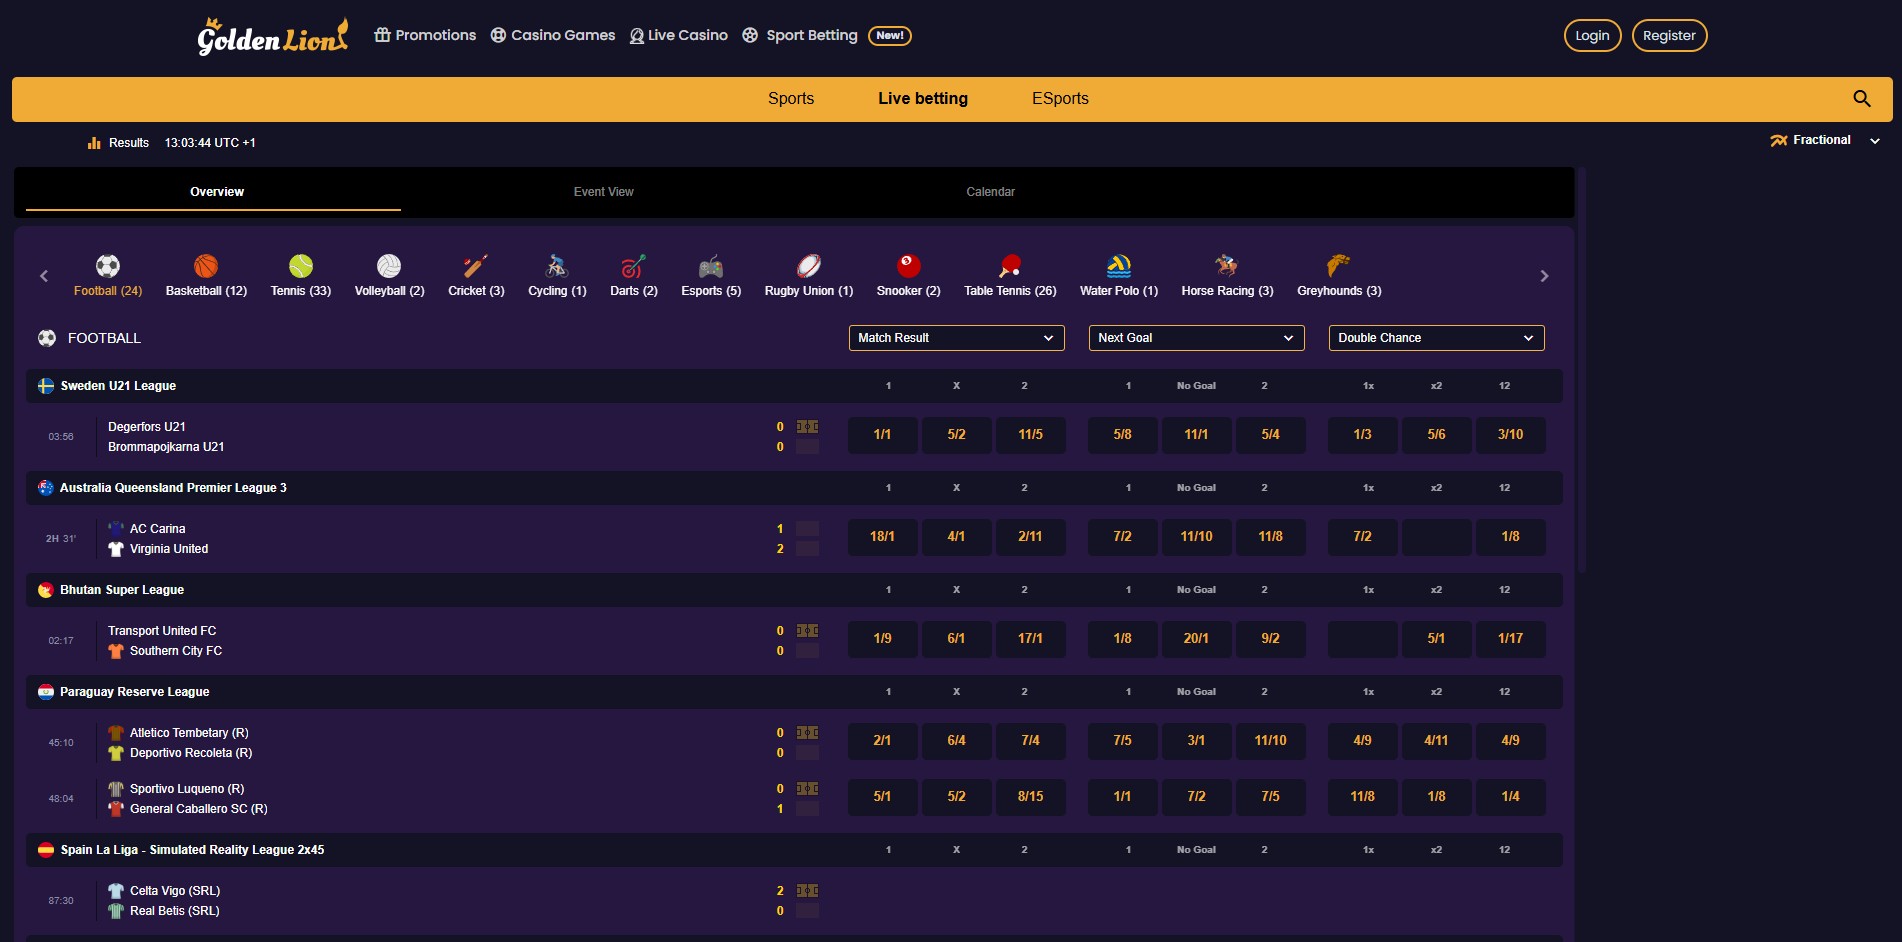Click the Results bar-chart icon

tap(94, 142)
